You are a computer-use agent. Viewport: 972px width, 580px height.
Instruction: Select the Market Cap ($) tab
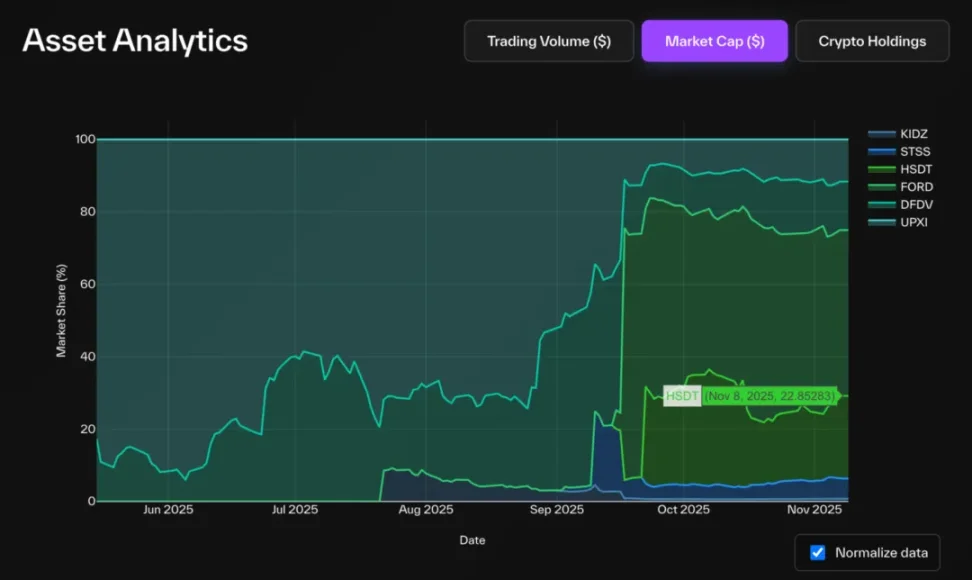pos(714,41)
